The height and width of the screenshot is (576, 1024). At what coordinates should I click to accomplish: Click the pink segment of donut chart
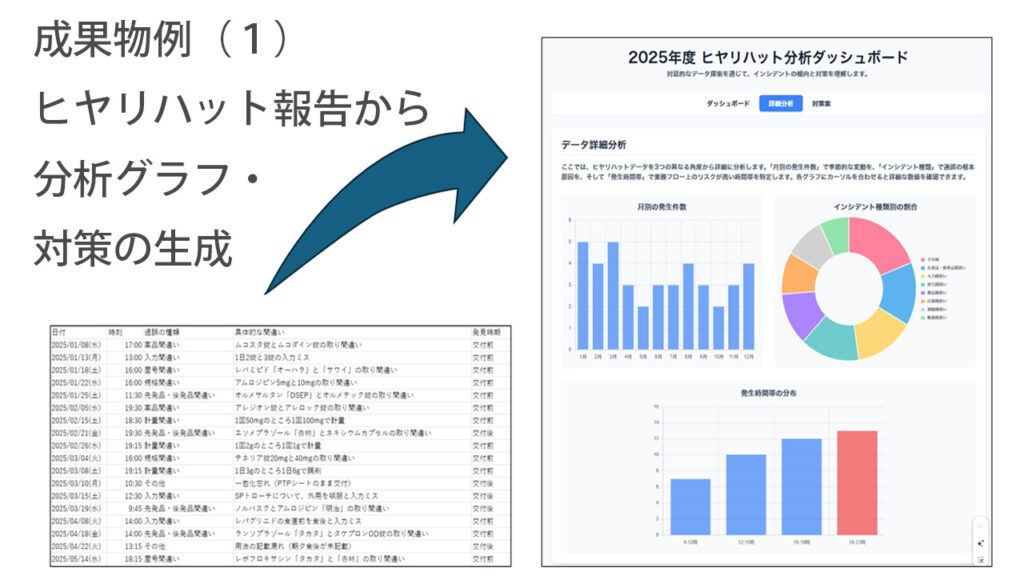pyautogui.click(x=877, y=240)
